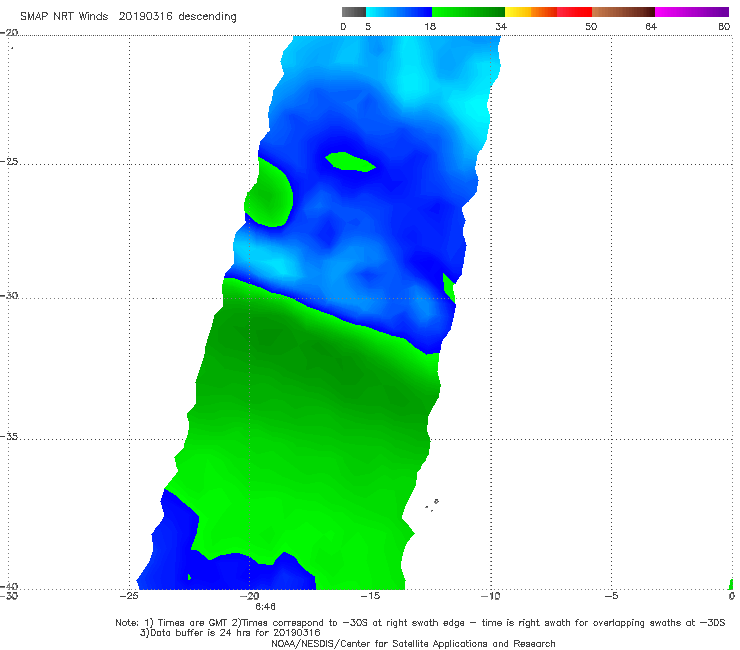The width and height of the screenshot is (740, 650).
Task: Click the longitude axis label "-5"
Action: 611,596
